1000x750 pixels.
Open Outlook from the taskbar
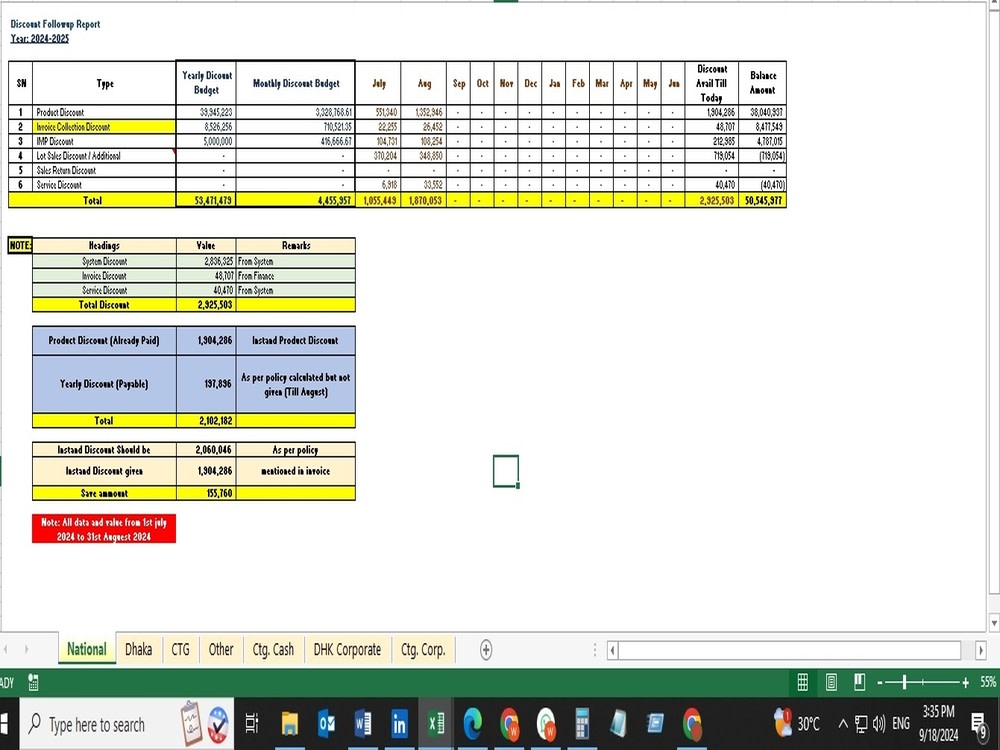click(x=327, y=724)
